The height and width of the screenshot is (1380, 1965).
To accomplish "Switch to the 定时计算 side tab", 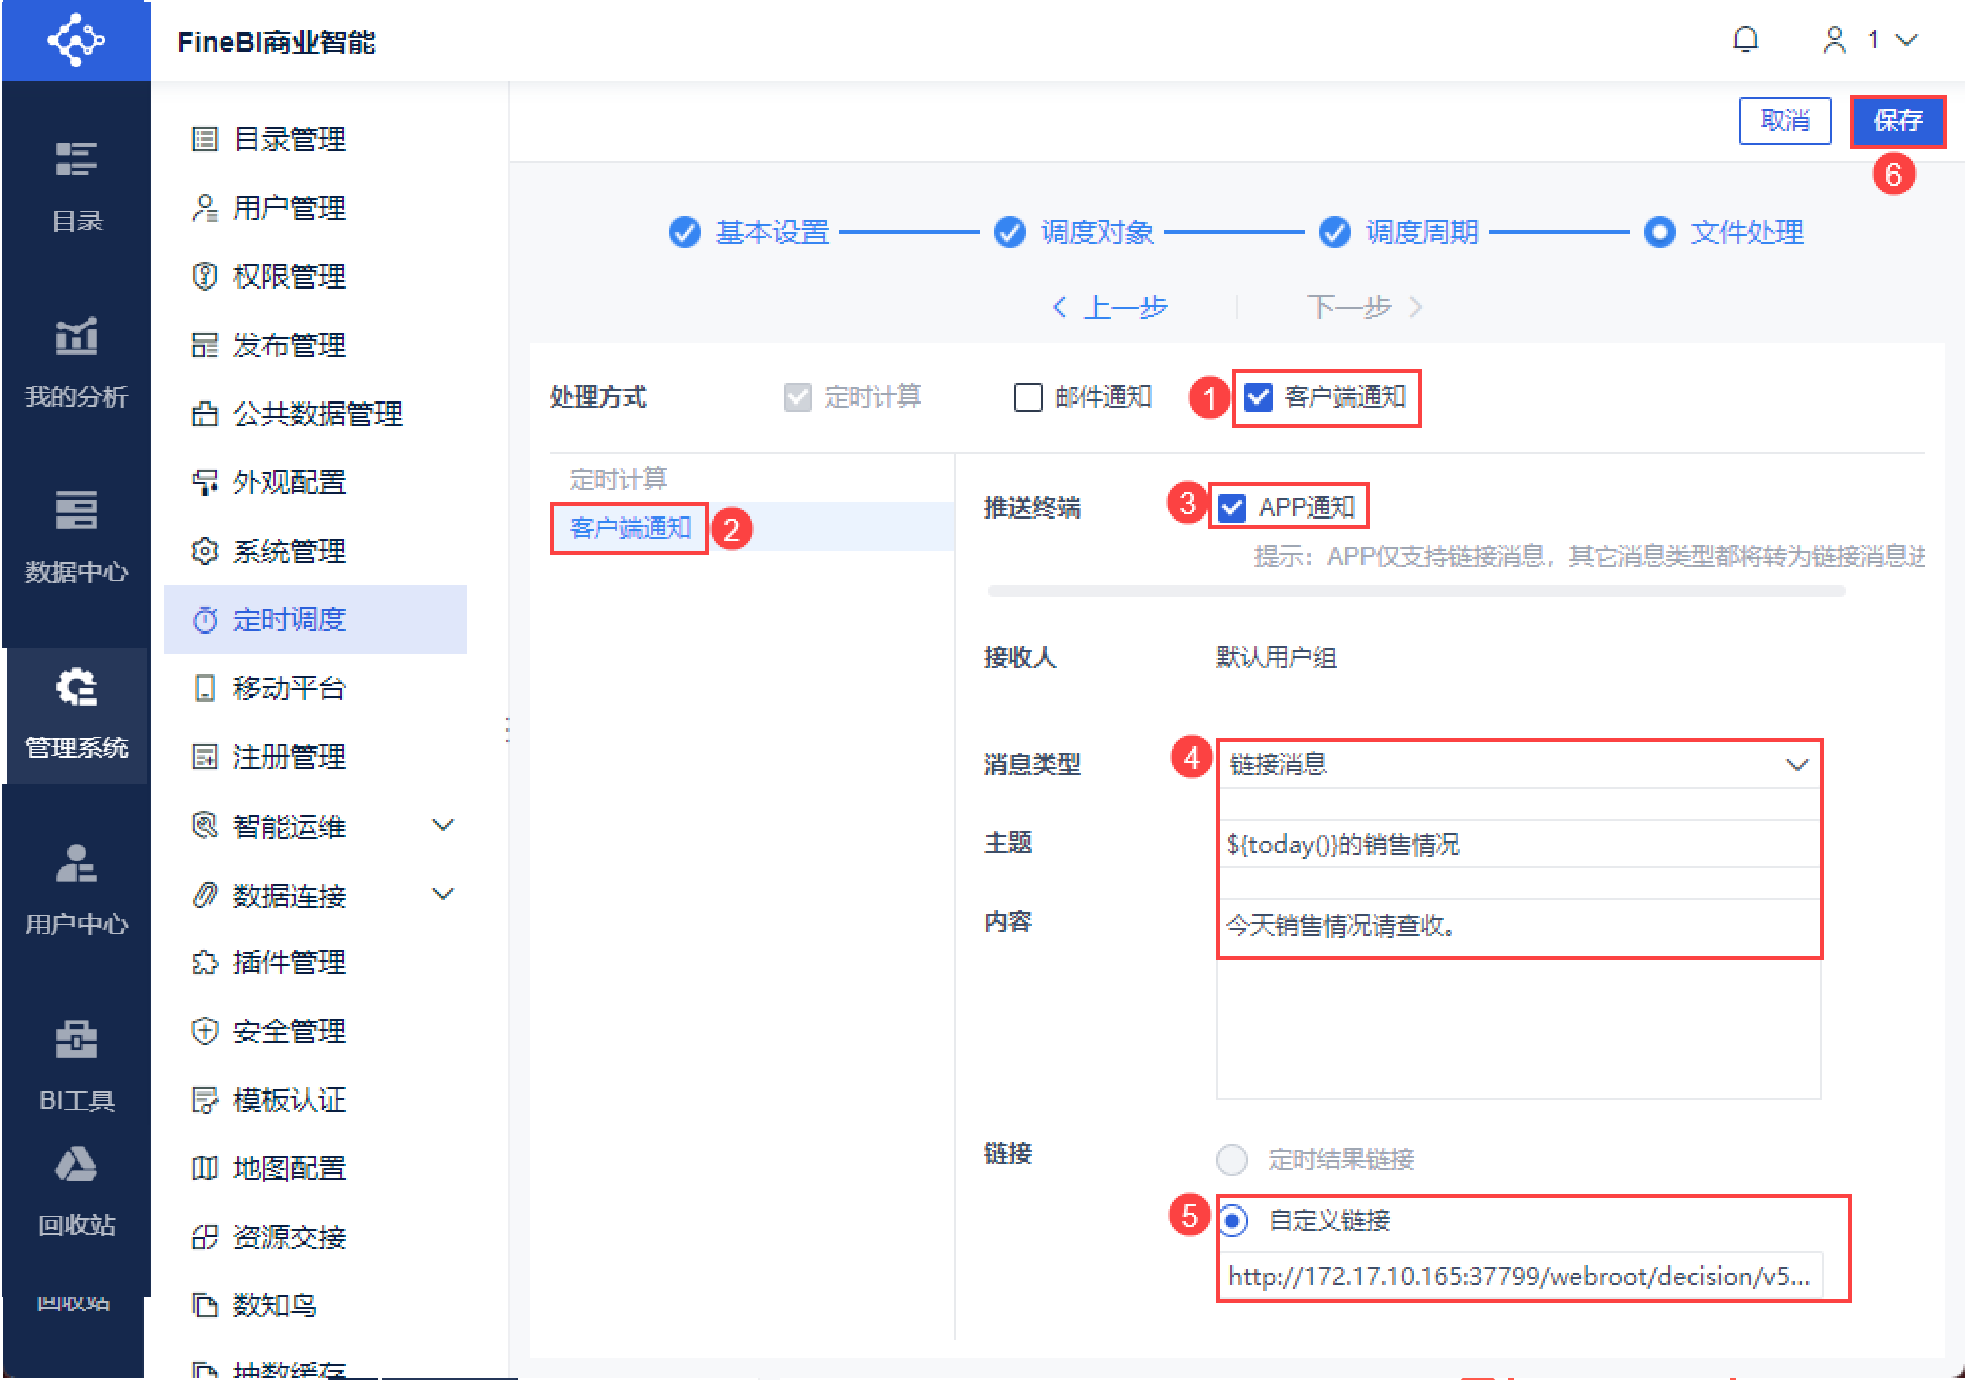I will (618, 479).
